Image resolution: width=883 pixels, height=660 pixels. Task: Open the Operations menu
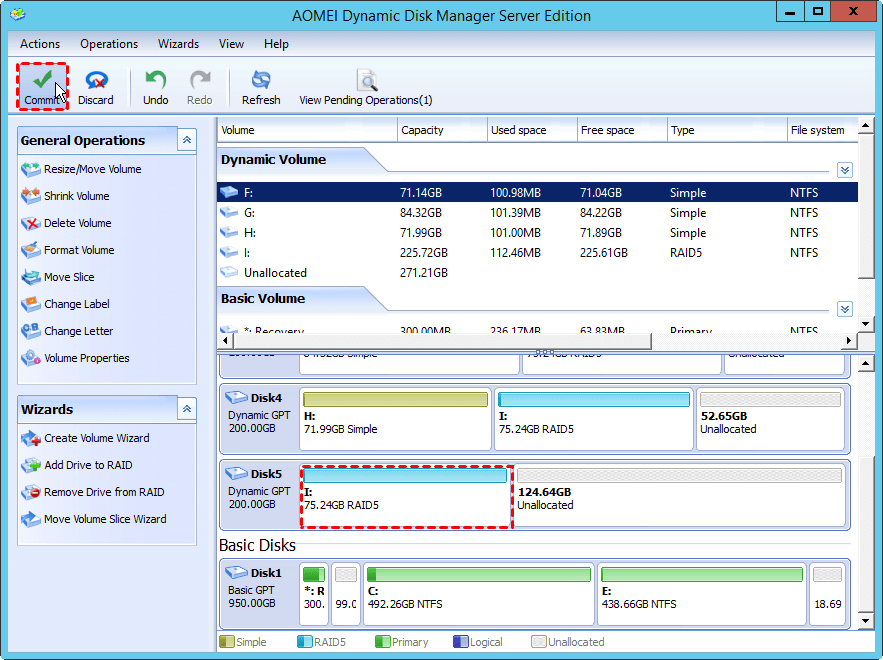[x=109, y=44]
